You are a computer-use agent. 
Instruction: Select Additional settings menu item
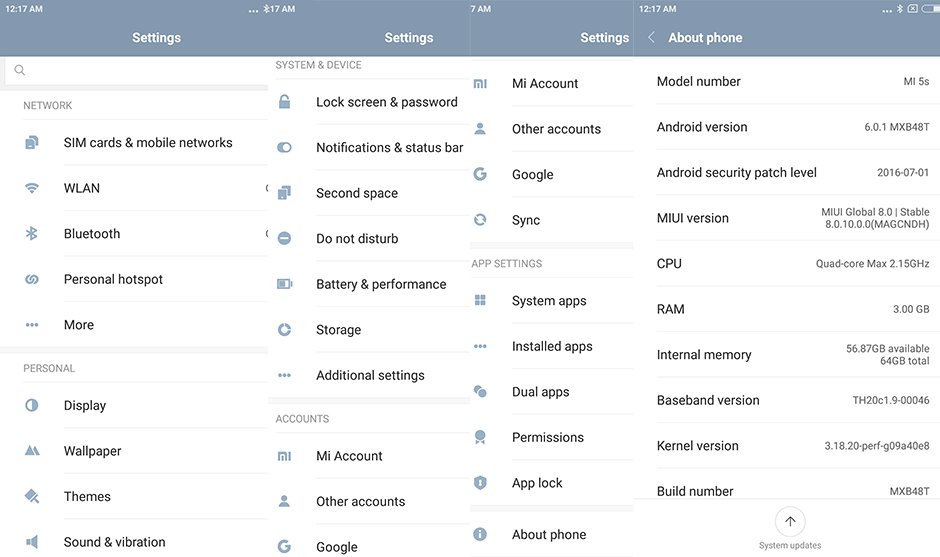(370, 375)
